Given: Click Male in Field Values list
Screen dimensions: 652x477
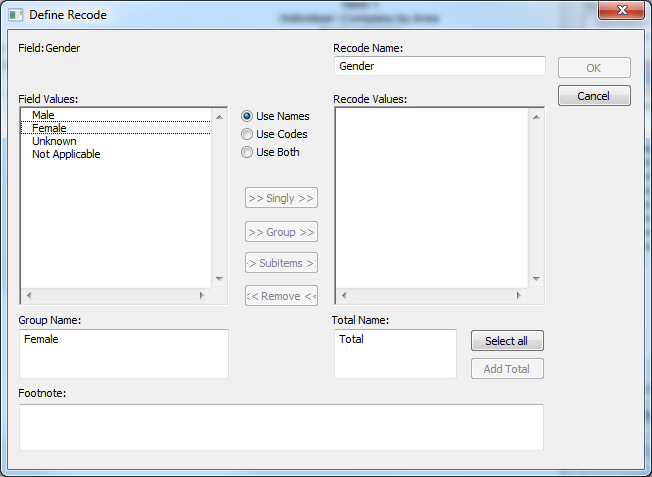Looking at the screenshot, I should click(x=43, y=115).
